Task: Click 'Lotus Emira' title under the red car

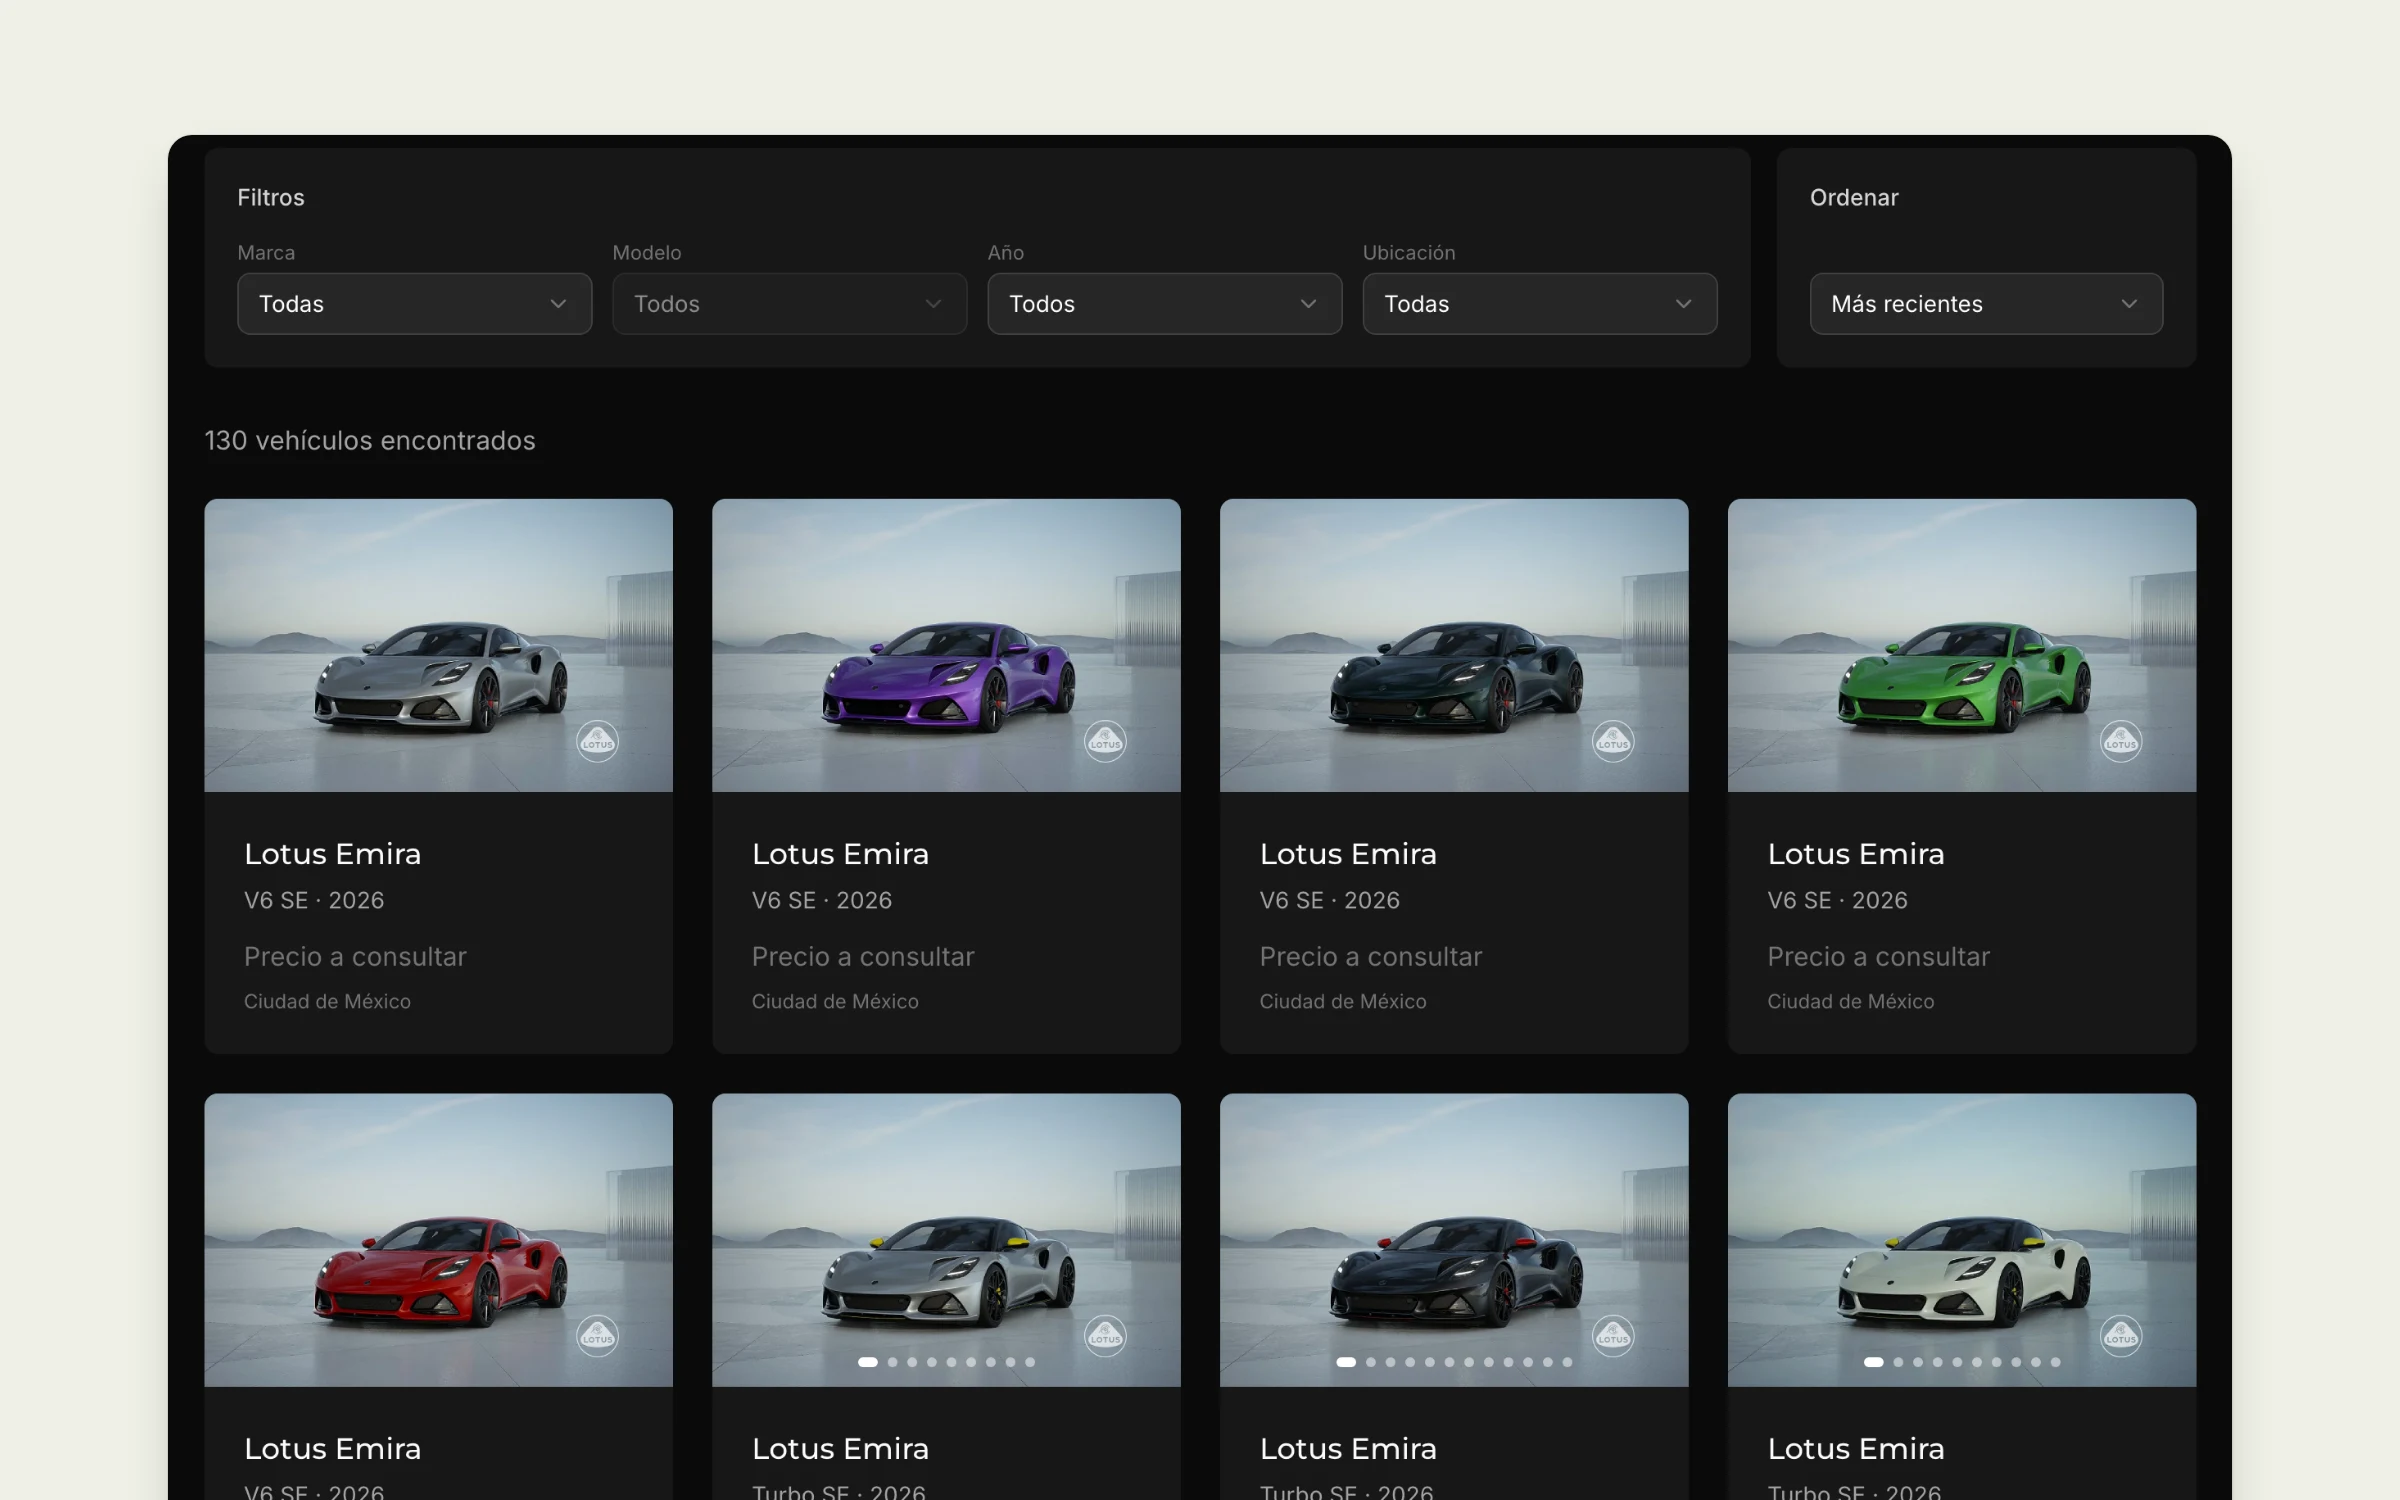Action: [x=333, y=1449]
